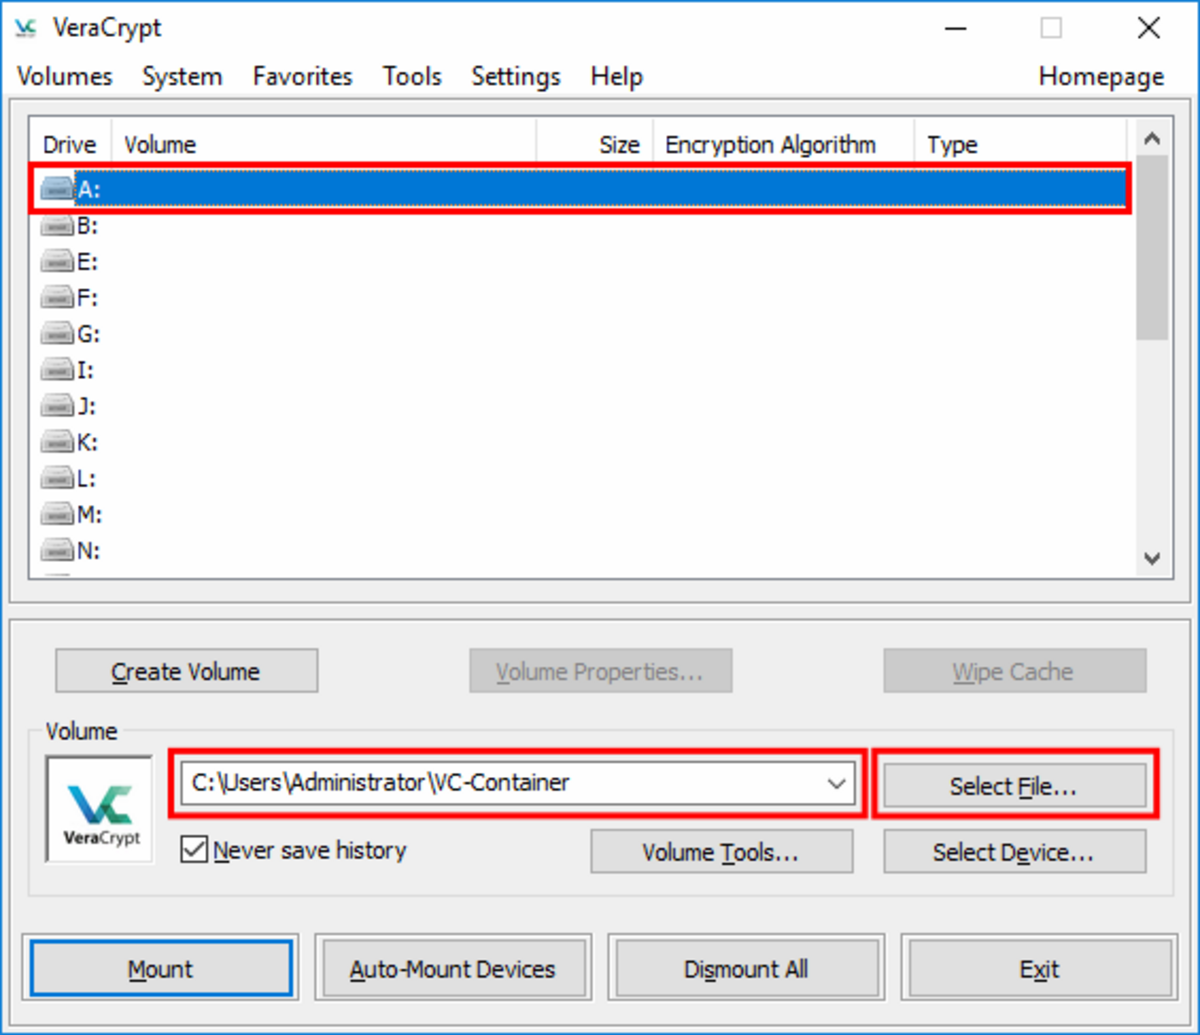Open the Favorites menu
1200x1035 pixels.
click(x=302, y=77)
